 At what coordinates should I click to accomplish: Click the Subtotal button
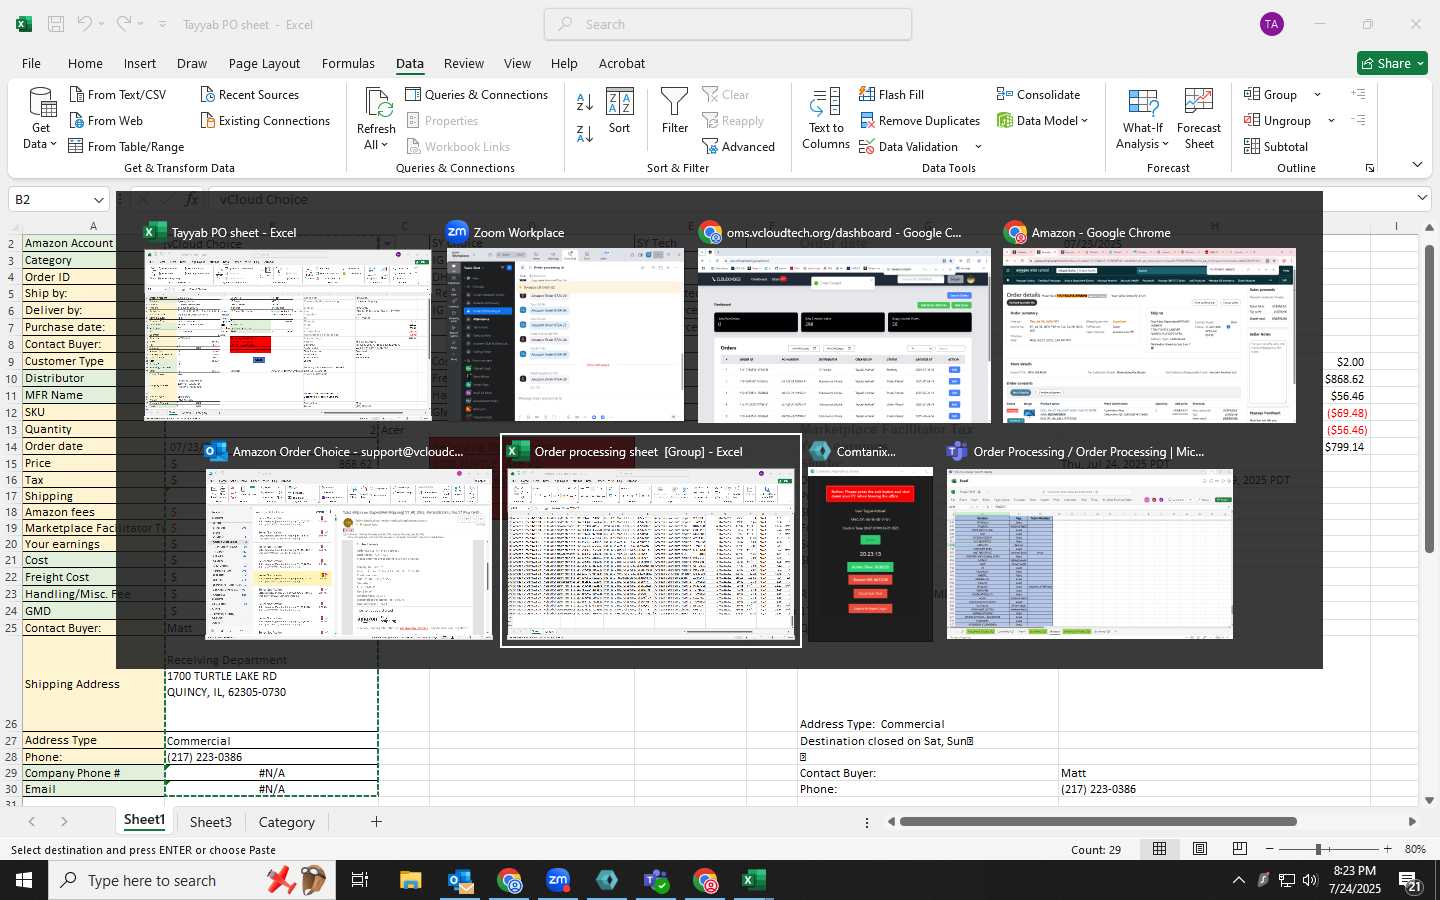1276,147
